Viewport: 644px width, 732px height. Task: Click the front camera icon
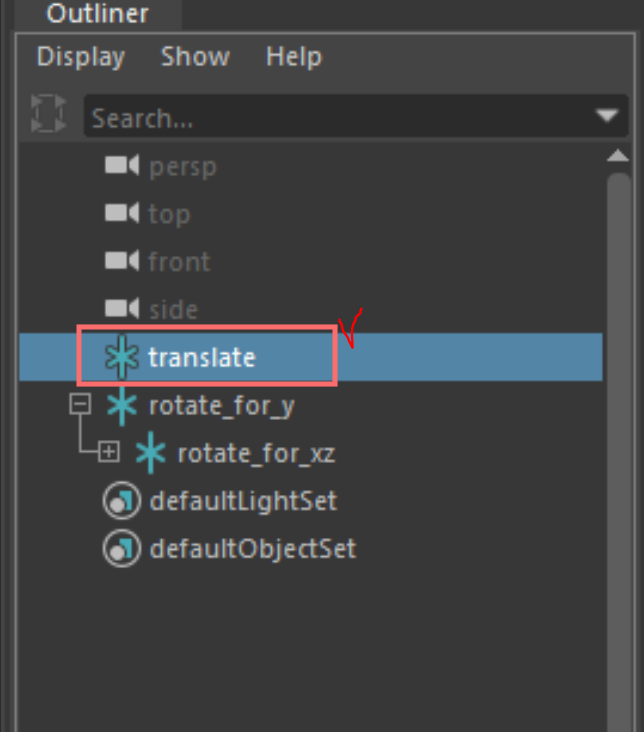[x=122, y=260]
